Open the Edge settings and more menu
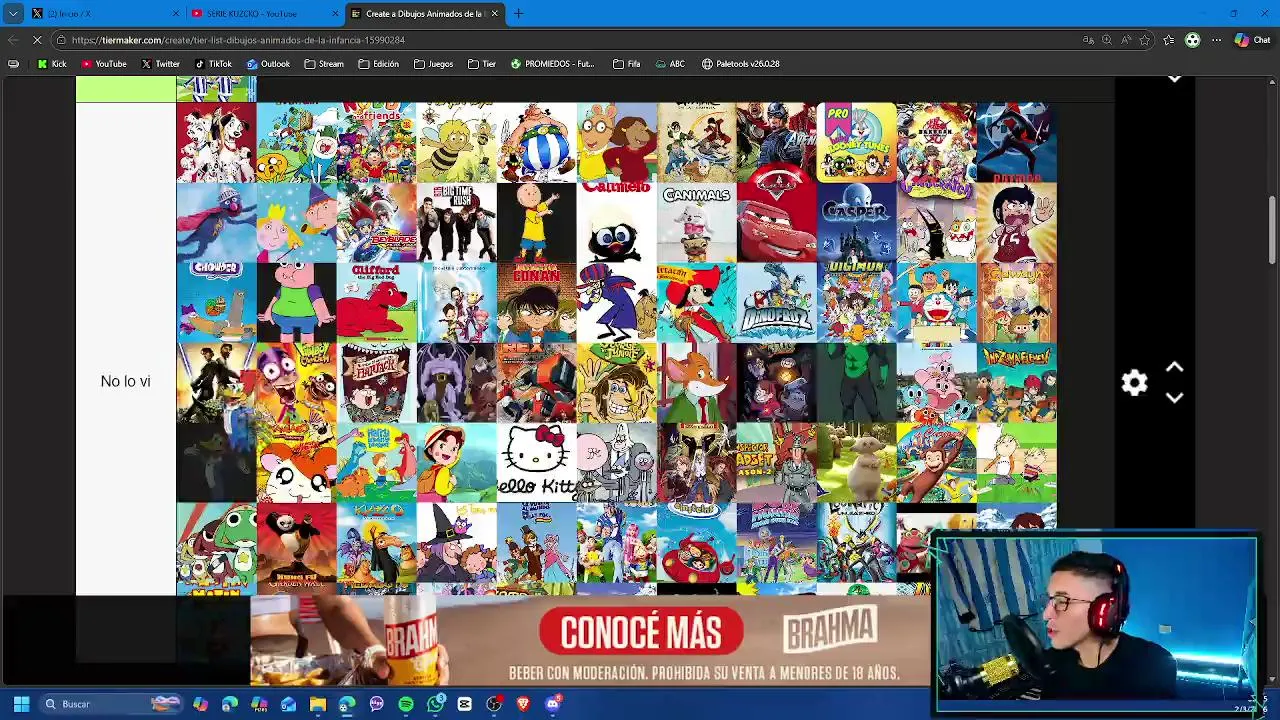 pyautogui.click(x=1216, y=40)
